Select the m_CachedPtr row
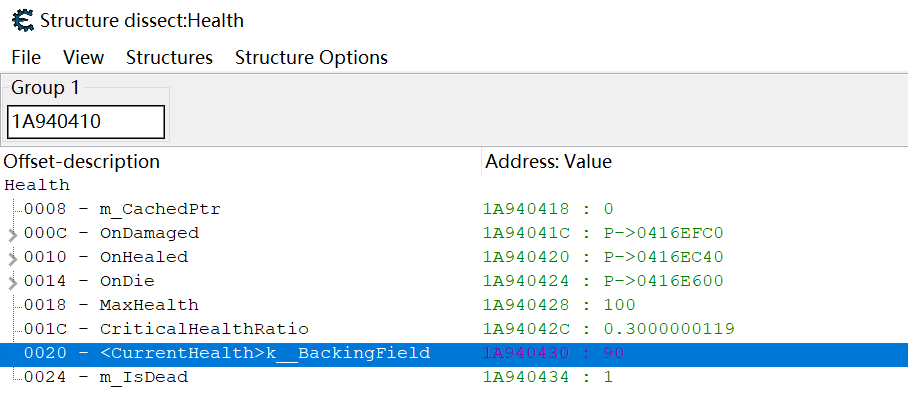 point(160,209)
